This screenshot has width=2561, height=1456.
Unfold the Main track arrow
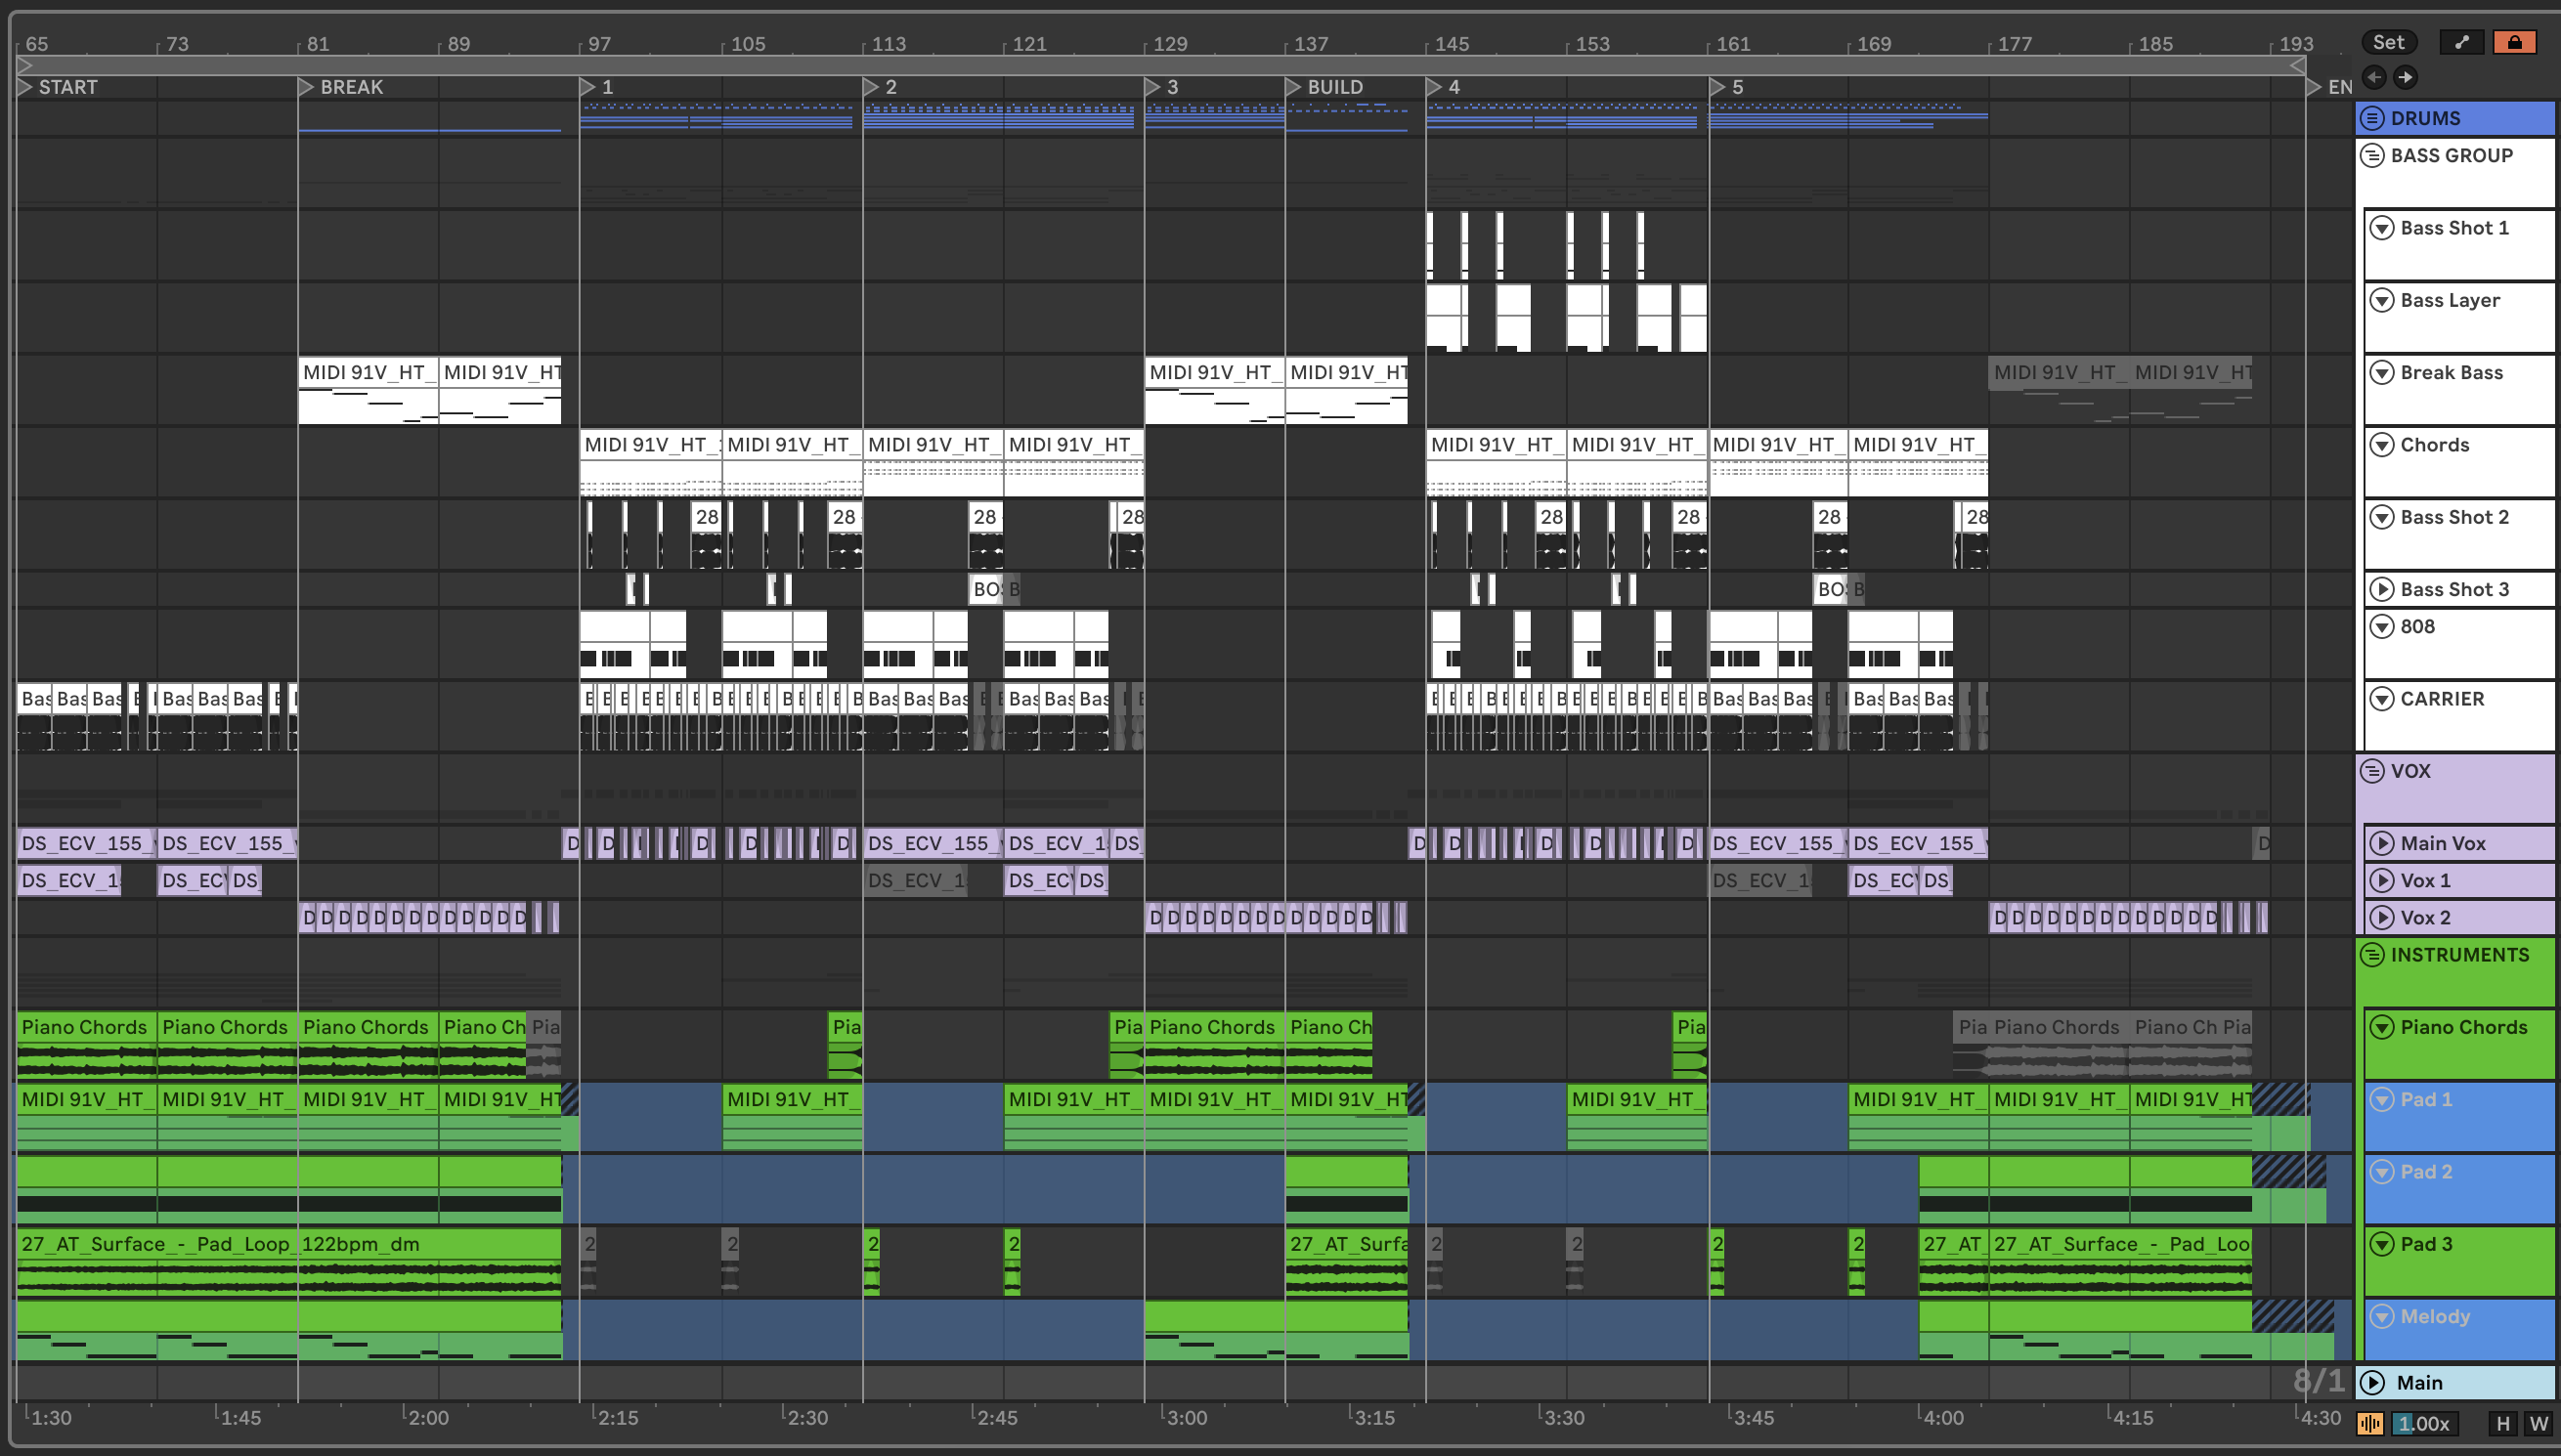click(2372, 1383)
